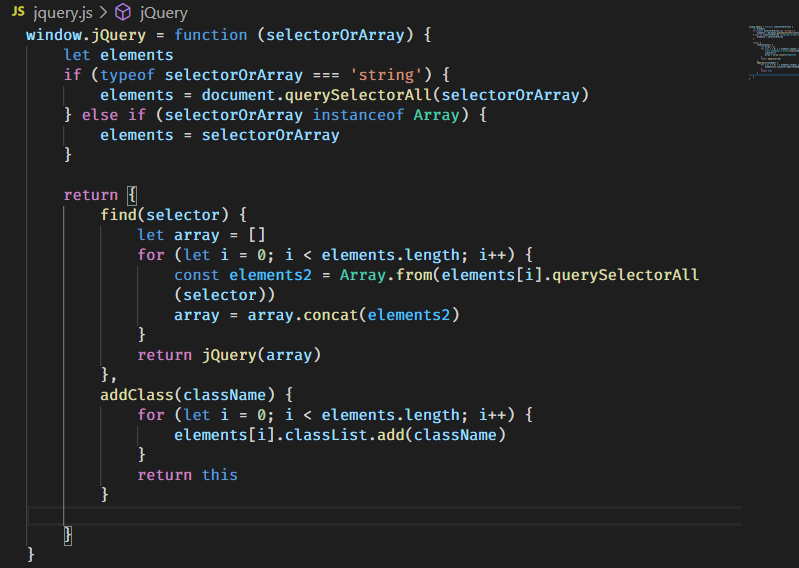799x568 pixels.
Task: Expand the breadcrumb chevron after jquery.js
Action: point(104,12)
